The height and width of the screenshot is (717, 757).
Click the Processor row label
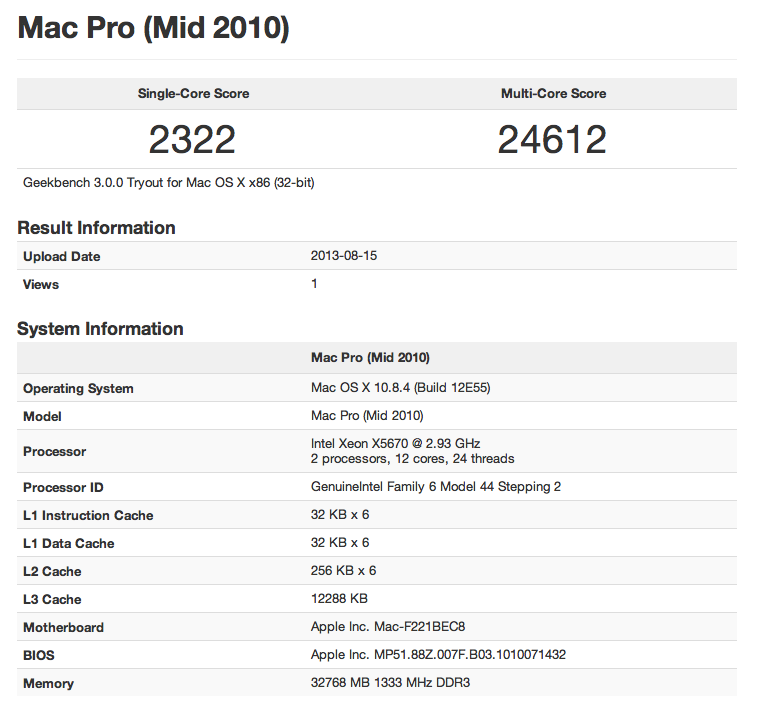coord(55,451)
